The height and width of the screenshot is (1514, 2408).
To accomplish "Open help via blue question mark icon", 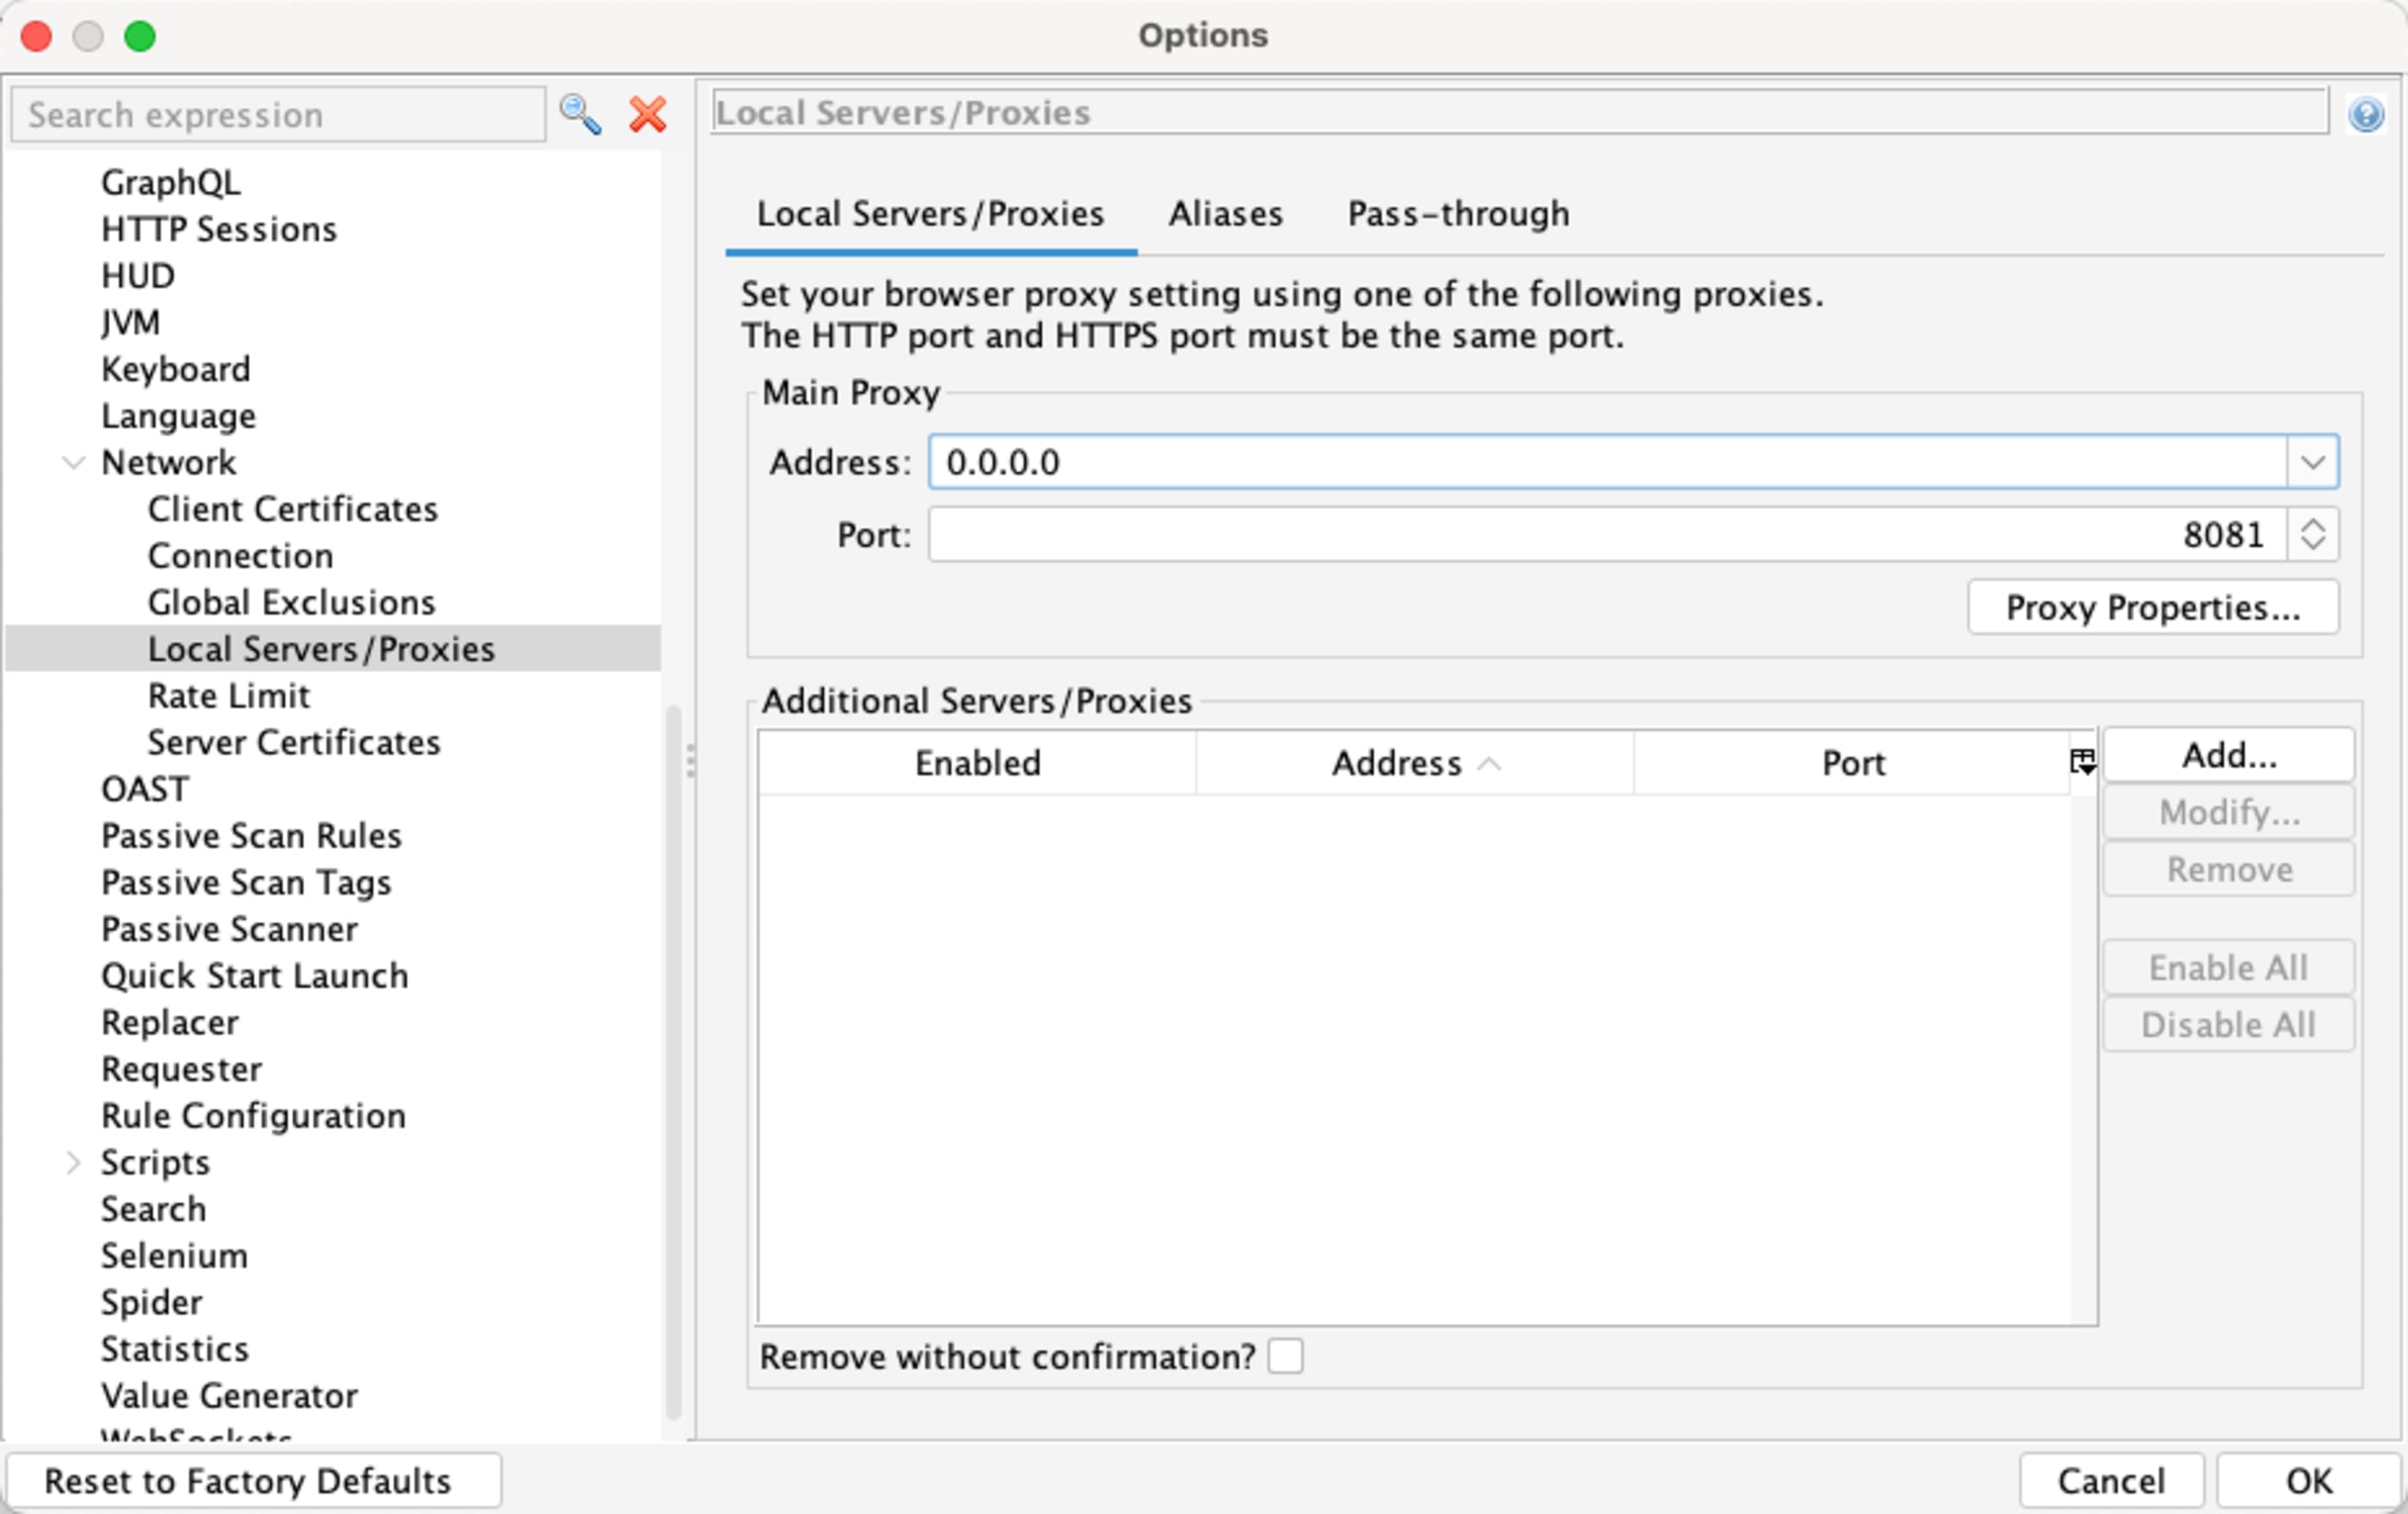I will point(2366,115).
